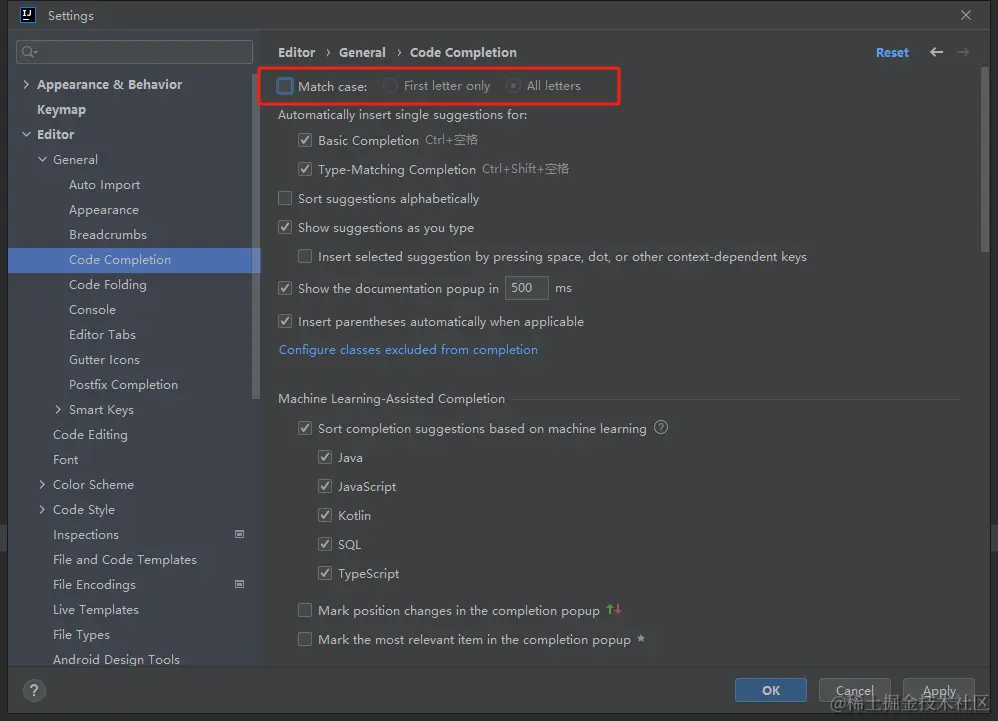Open help with the bottom-left question mark
998x721 pixels.
(x=34, y=690)
